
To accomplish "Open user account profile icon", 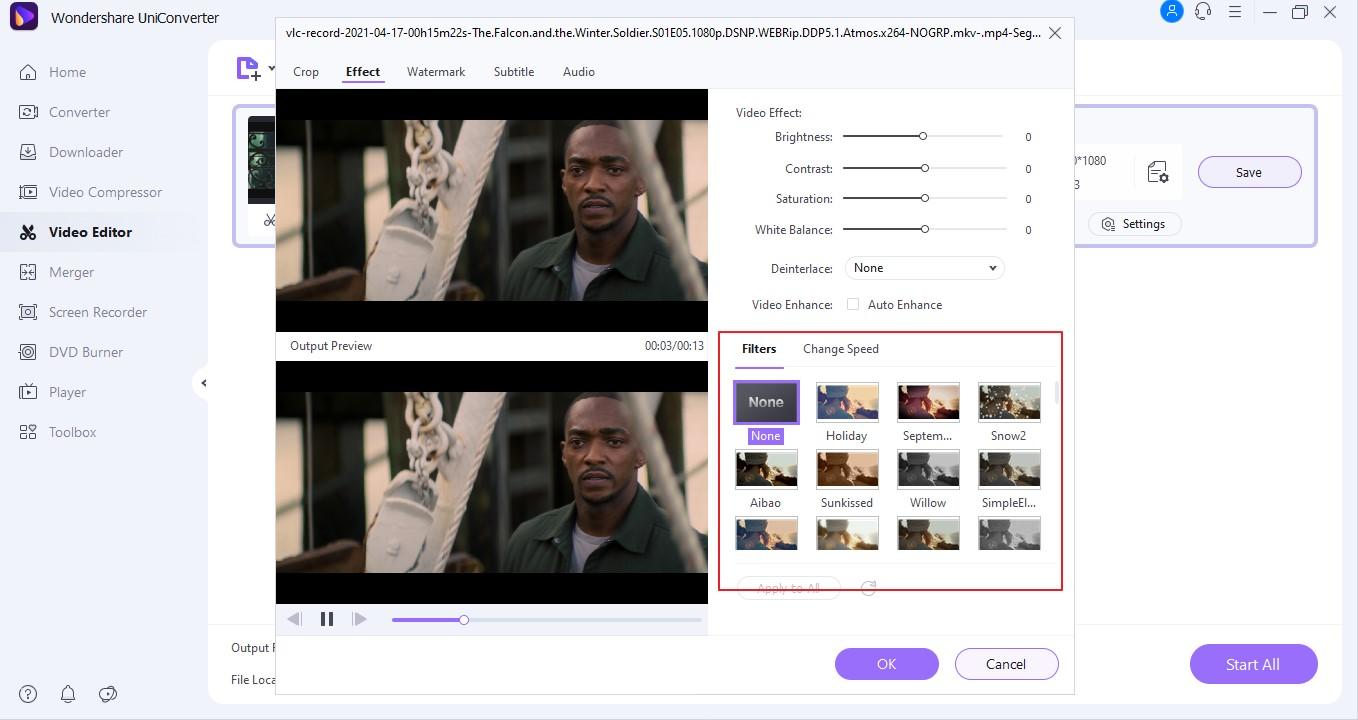I will coord(1171,12).
